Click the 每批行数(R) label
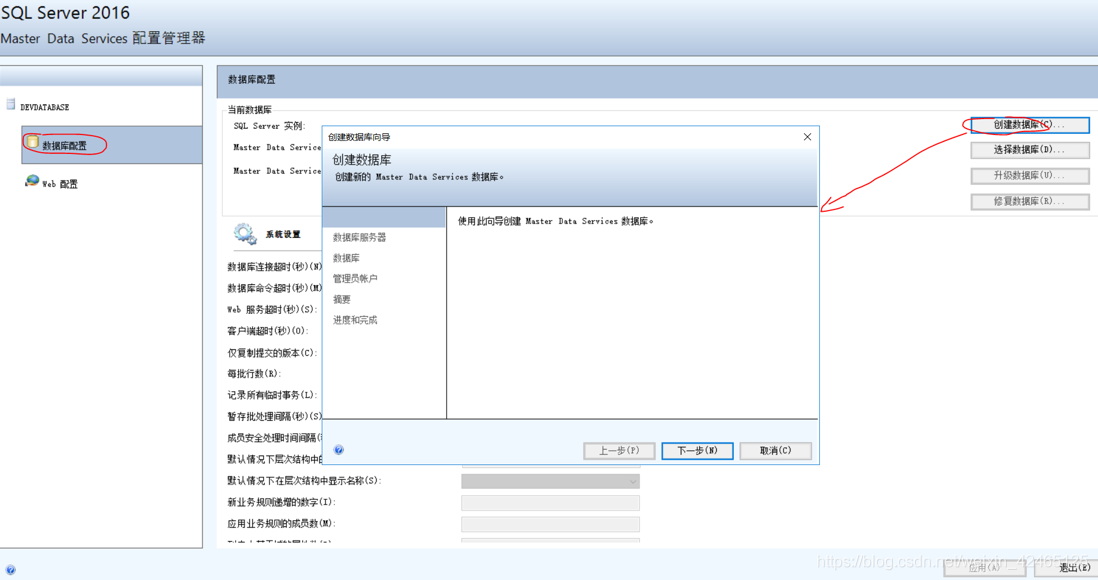The image size is (1098, 580). (x=254, y=373)
